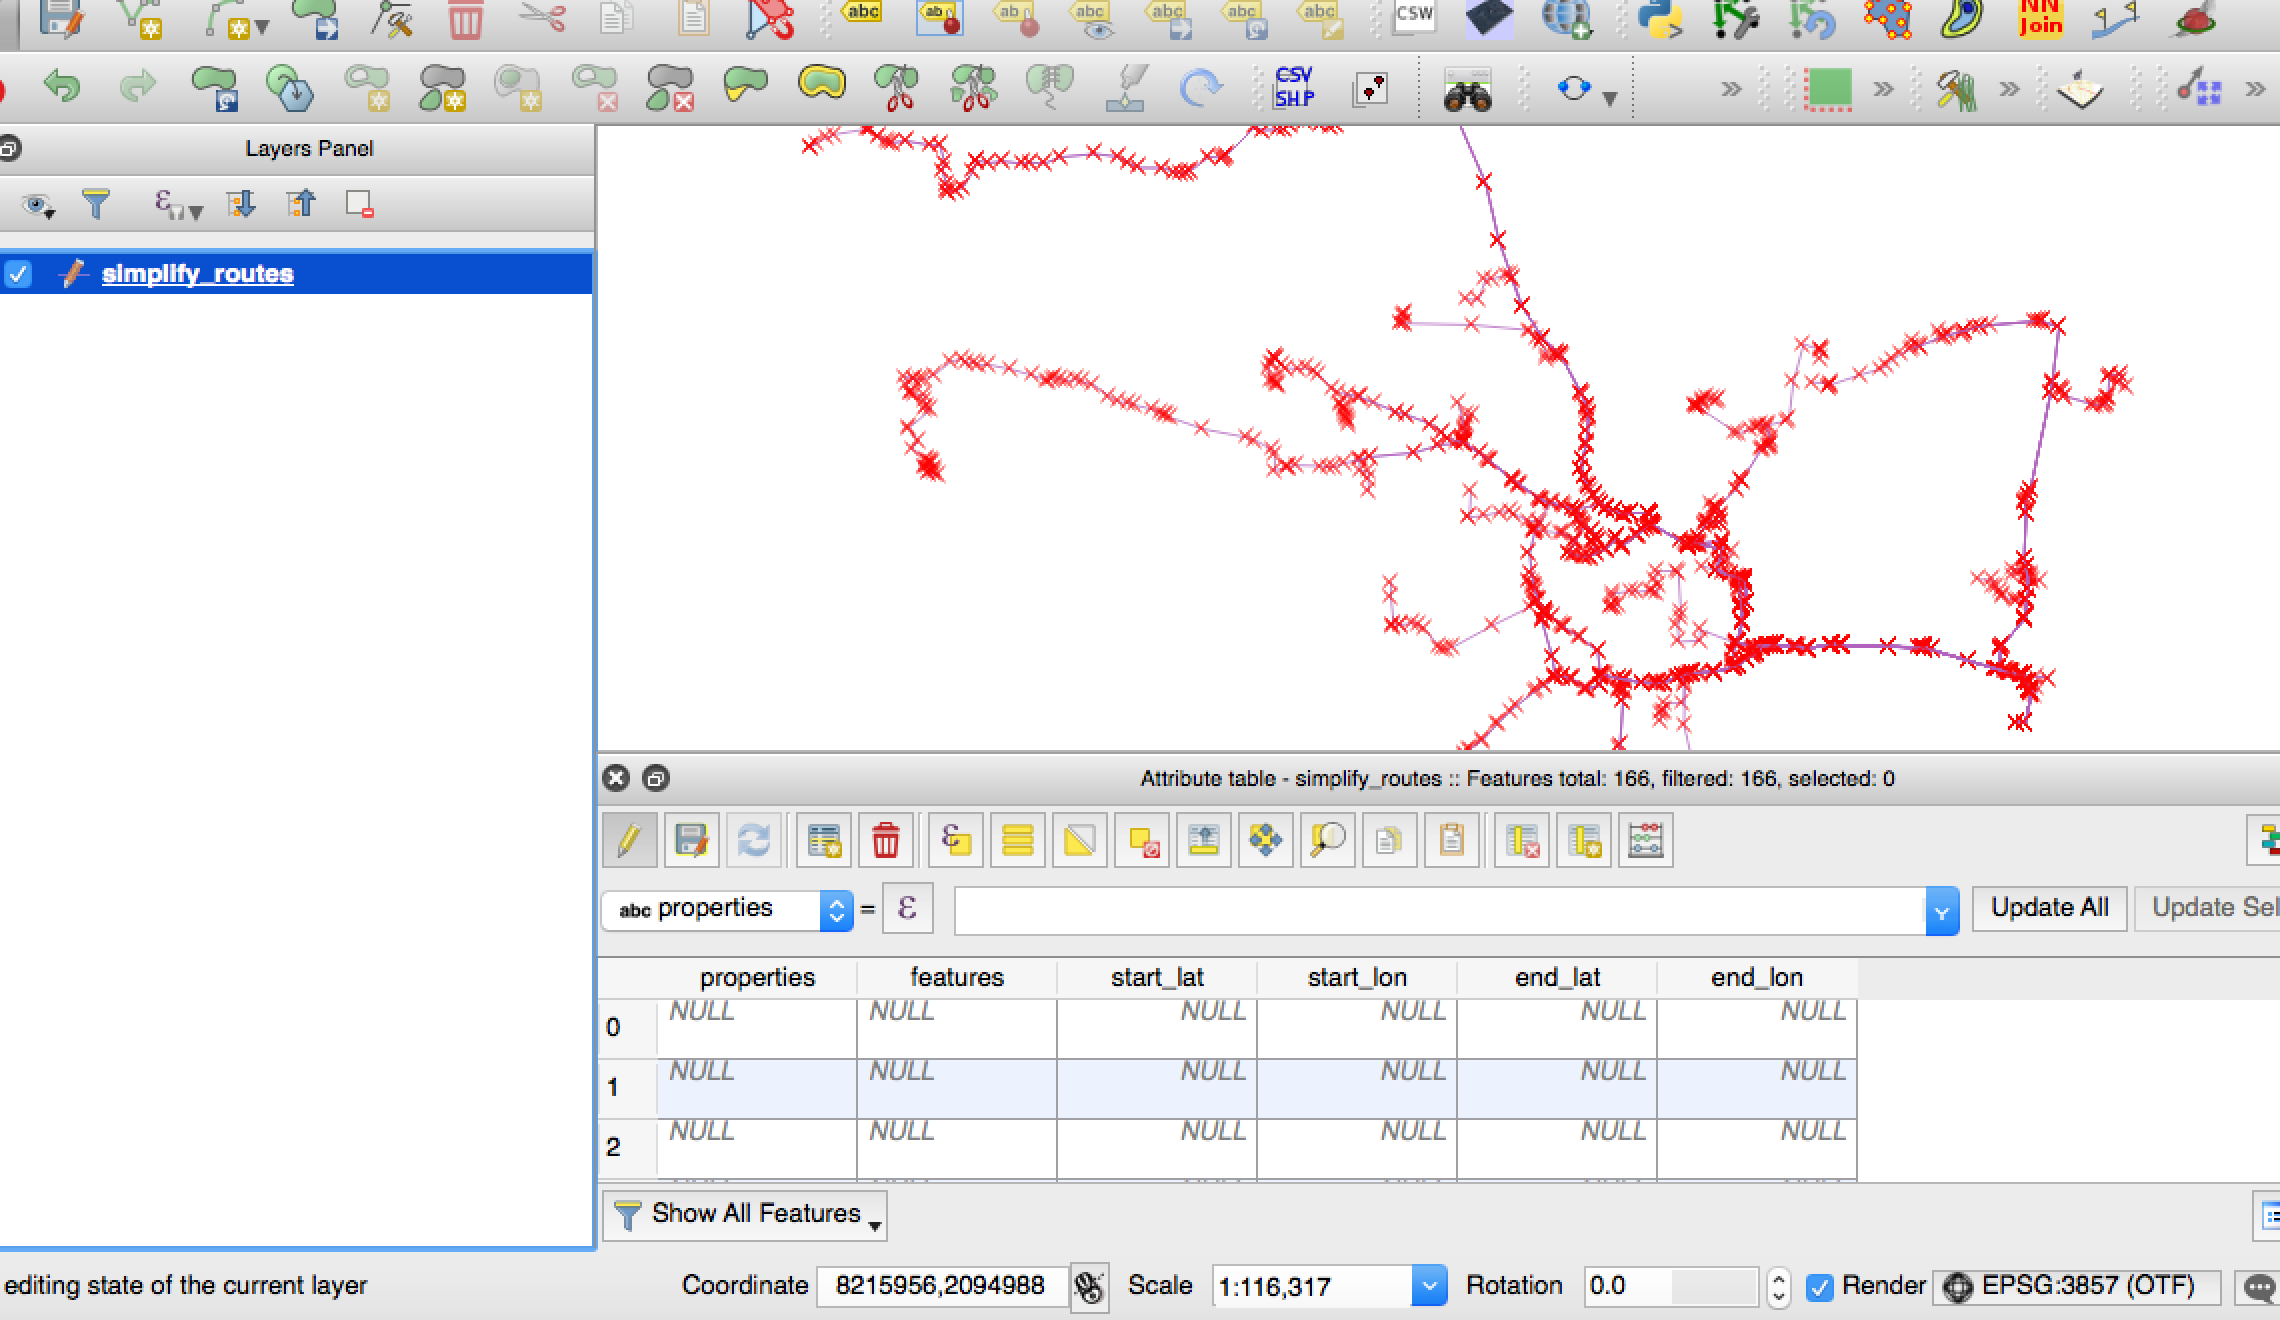
Task: Click the Rotation stepper arrows
Action: click(x=1778, y=1287)
